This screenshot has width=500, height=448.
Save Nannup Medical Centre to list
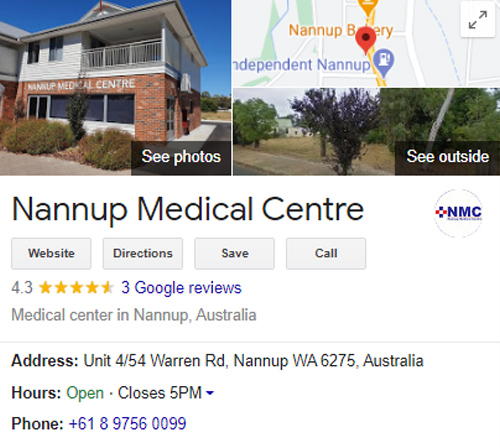click(x=234, y=253)
